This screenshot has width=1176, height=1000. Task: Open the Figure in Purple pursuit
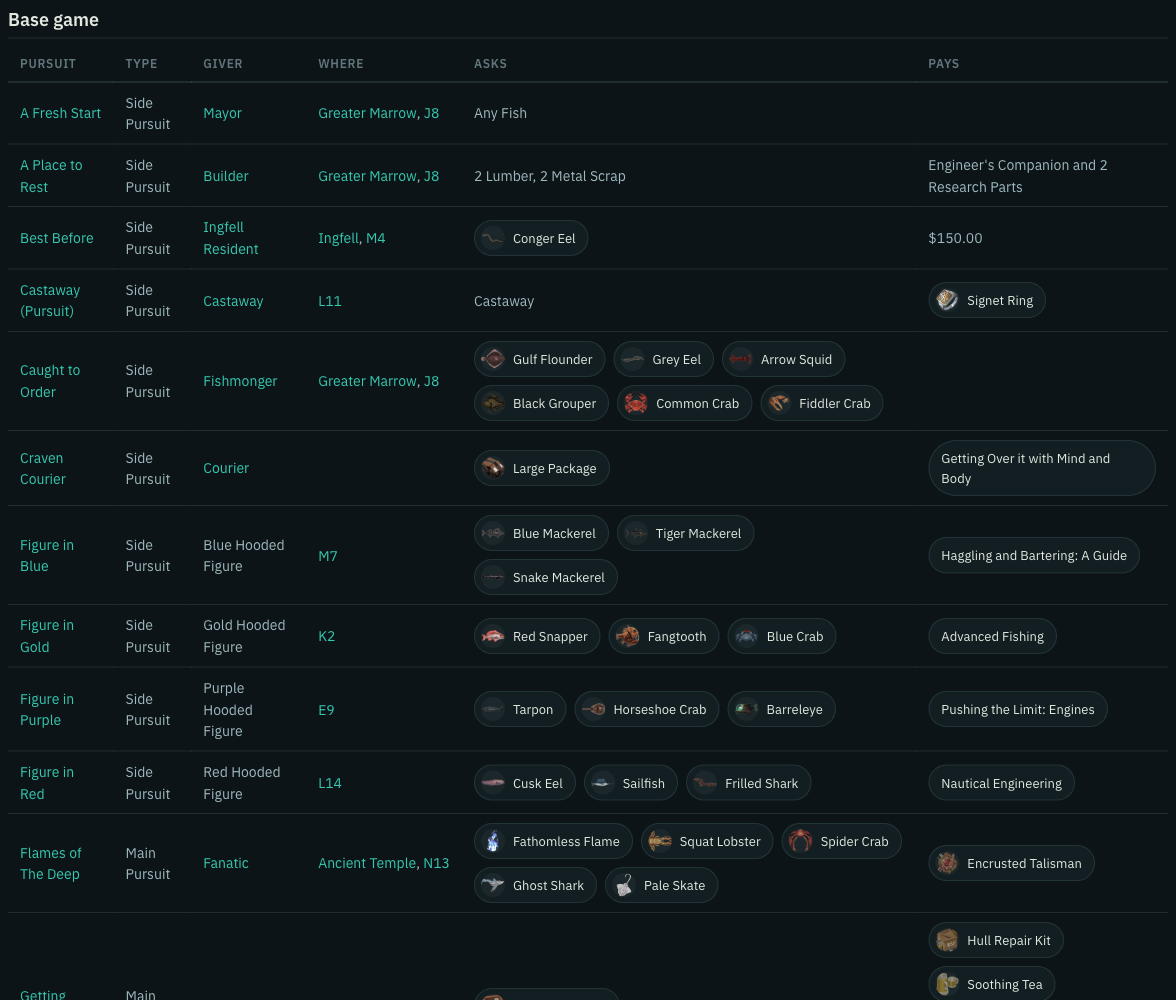[46, 710]
